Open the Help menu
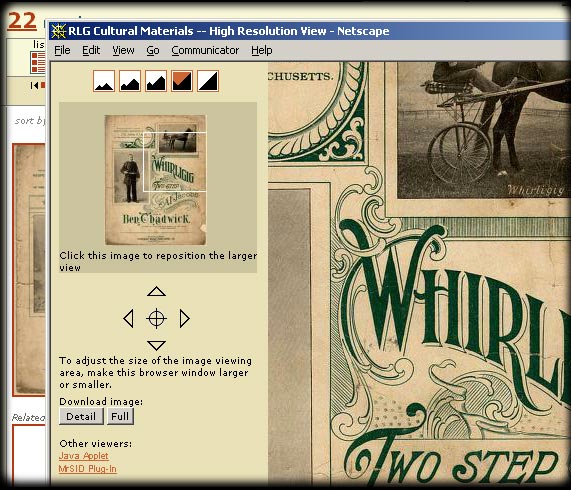The height and width of the screenshot is (490, 571). [261, 50]
